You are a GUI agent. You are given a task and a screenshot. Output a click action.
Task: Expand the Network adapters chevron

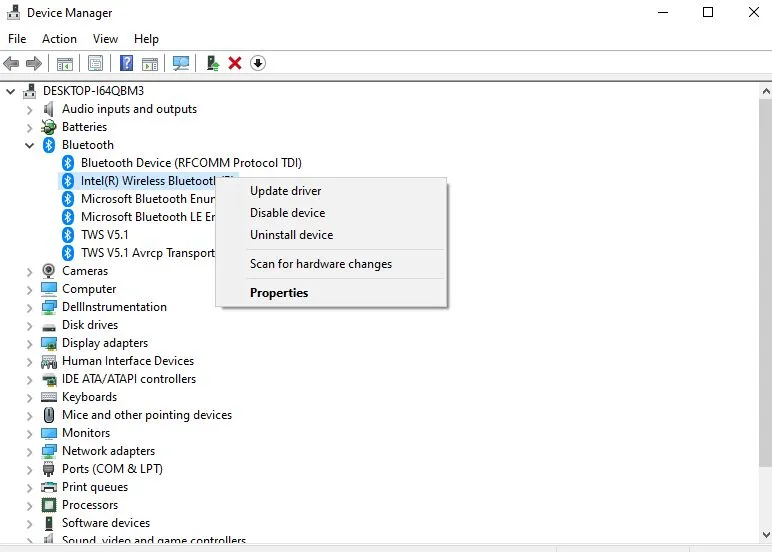click(30, 451)
